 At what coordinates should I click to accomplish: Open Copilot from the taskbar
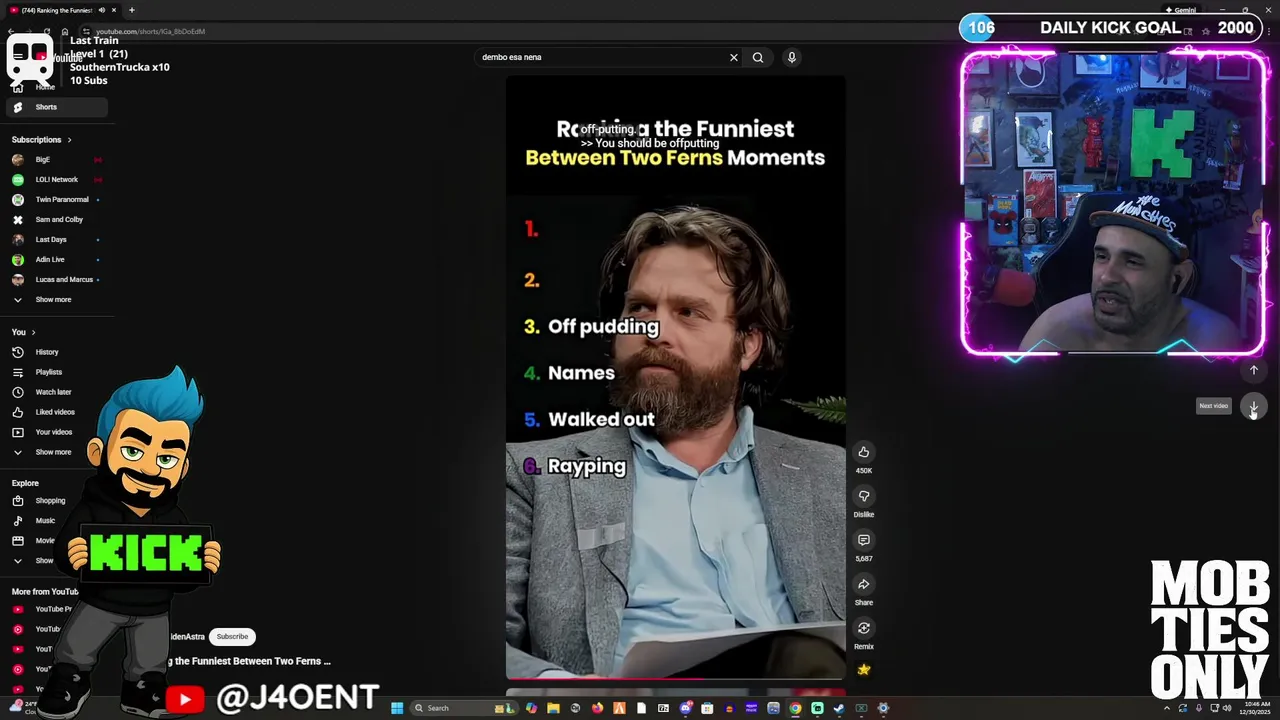point(531,708)
